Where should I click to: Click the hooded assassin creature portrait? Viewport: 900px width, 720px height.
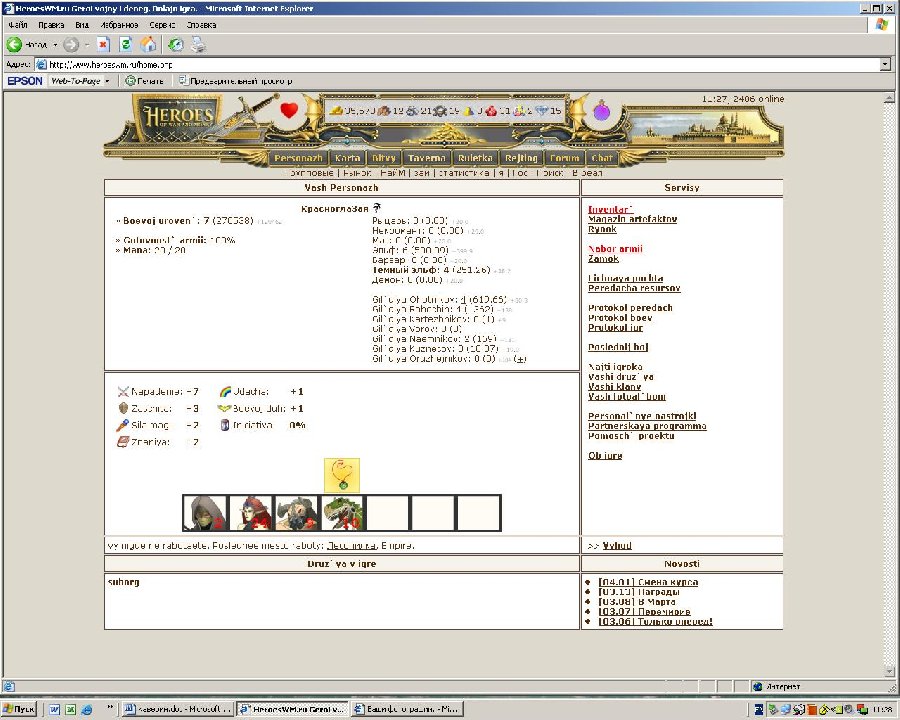[203, 513]
